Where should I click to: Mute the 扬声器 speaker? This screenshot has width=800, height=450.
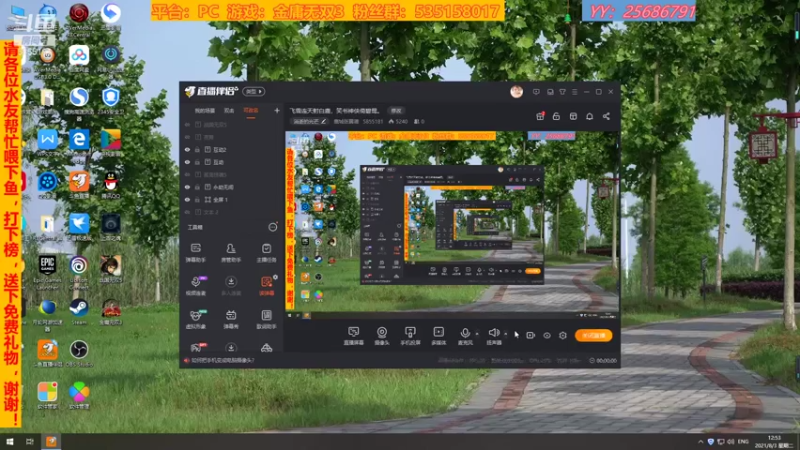[494, 336]
